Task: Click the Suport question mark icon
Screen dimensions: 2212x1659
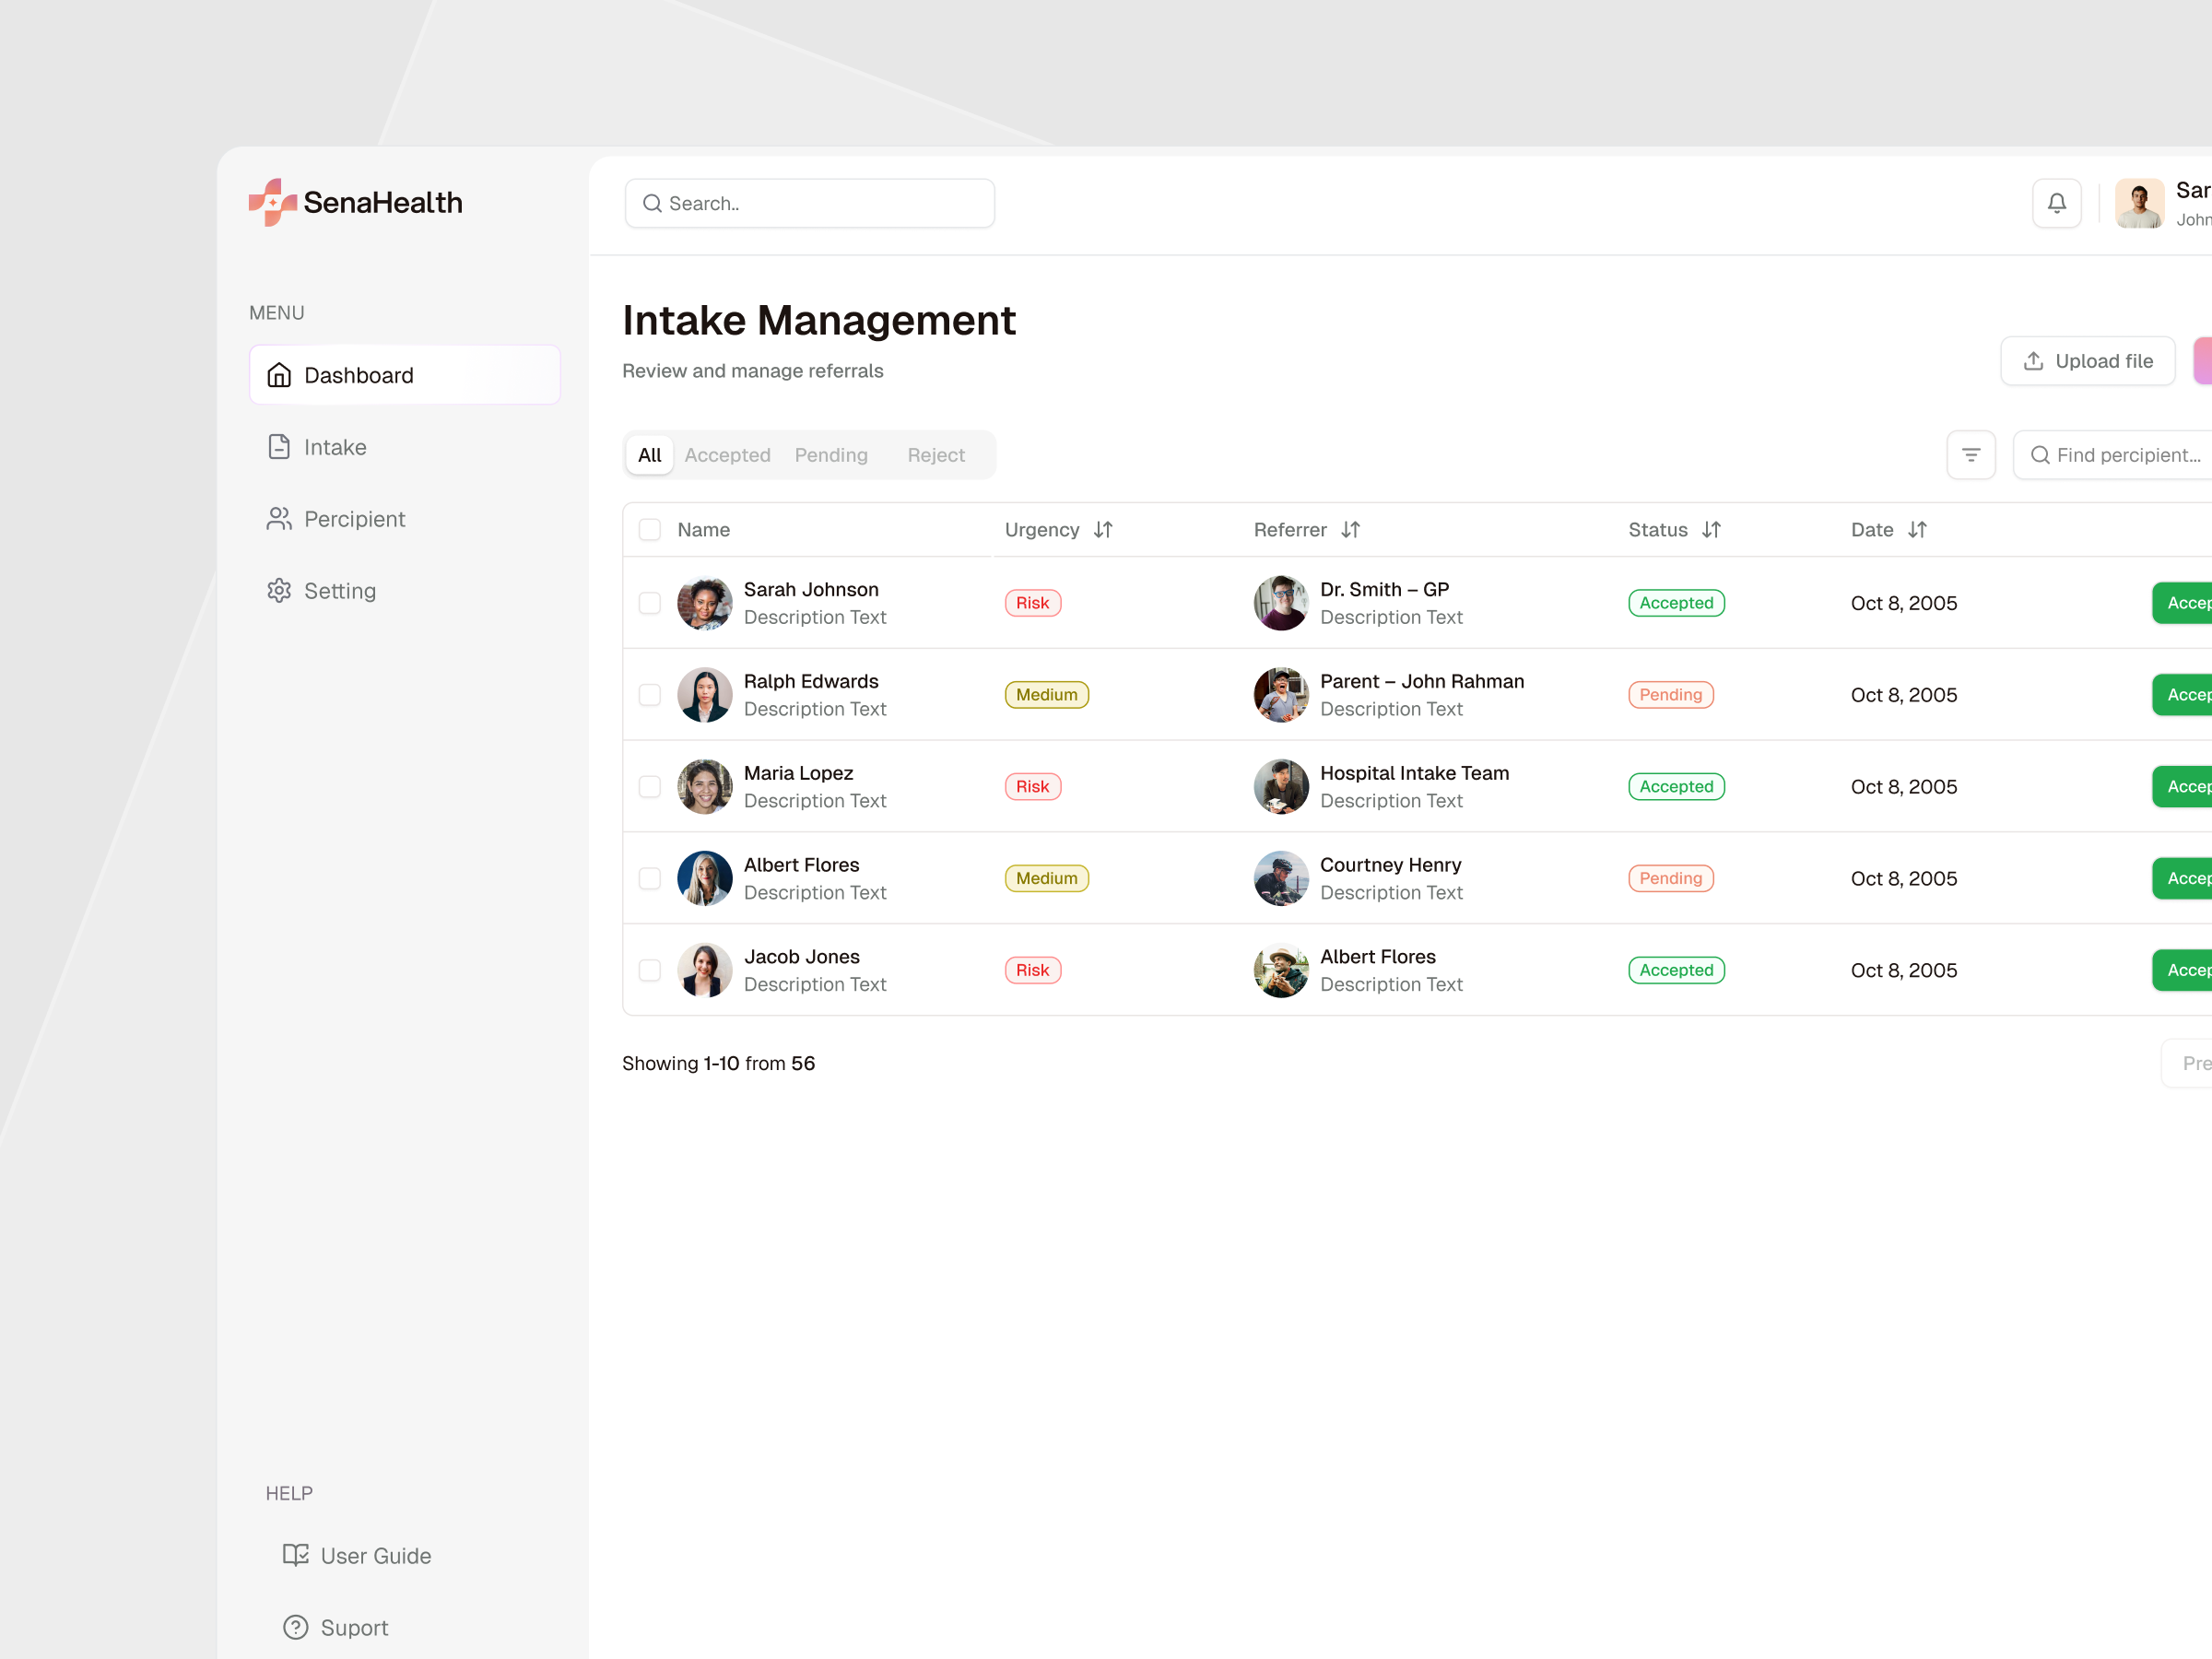Action: tap(295, 1627)
